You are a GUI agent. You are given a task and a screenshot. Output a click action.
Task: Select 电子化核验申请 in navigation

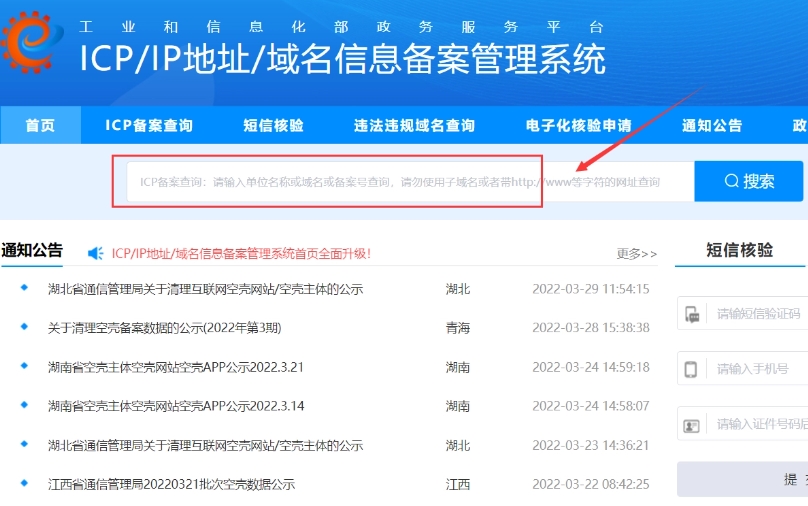tap(578, 126)
